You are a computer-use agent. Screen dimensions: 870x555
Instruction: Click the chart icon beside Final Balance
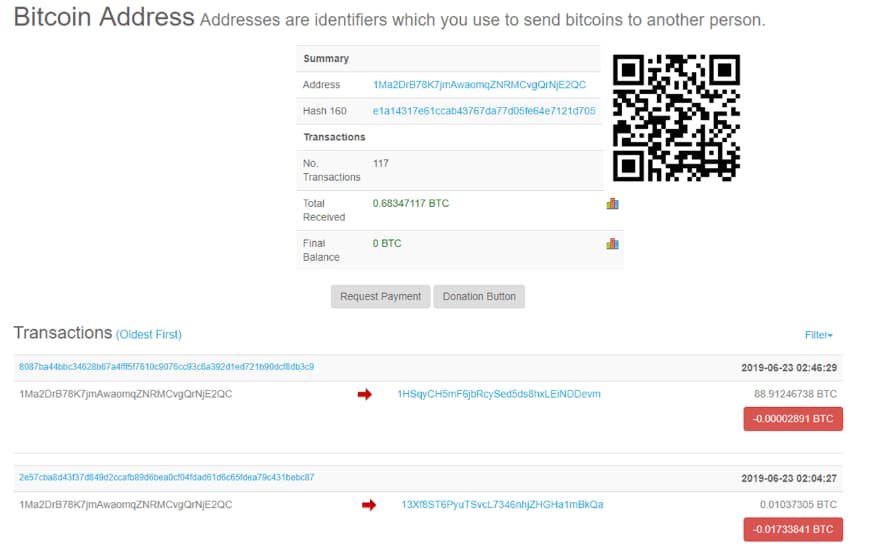pos(612,243)
